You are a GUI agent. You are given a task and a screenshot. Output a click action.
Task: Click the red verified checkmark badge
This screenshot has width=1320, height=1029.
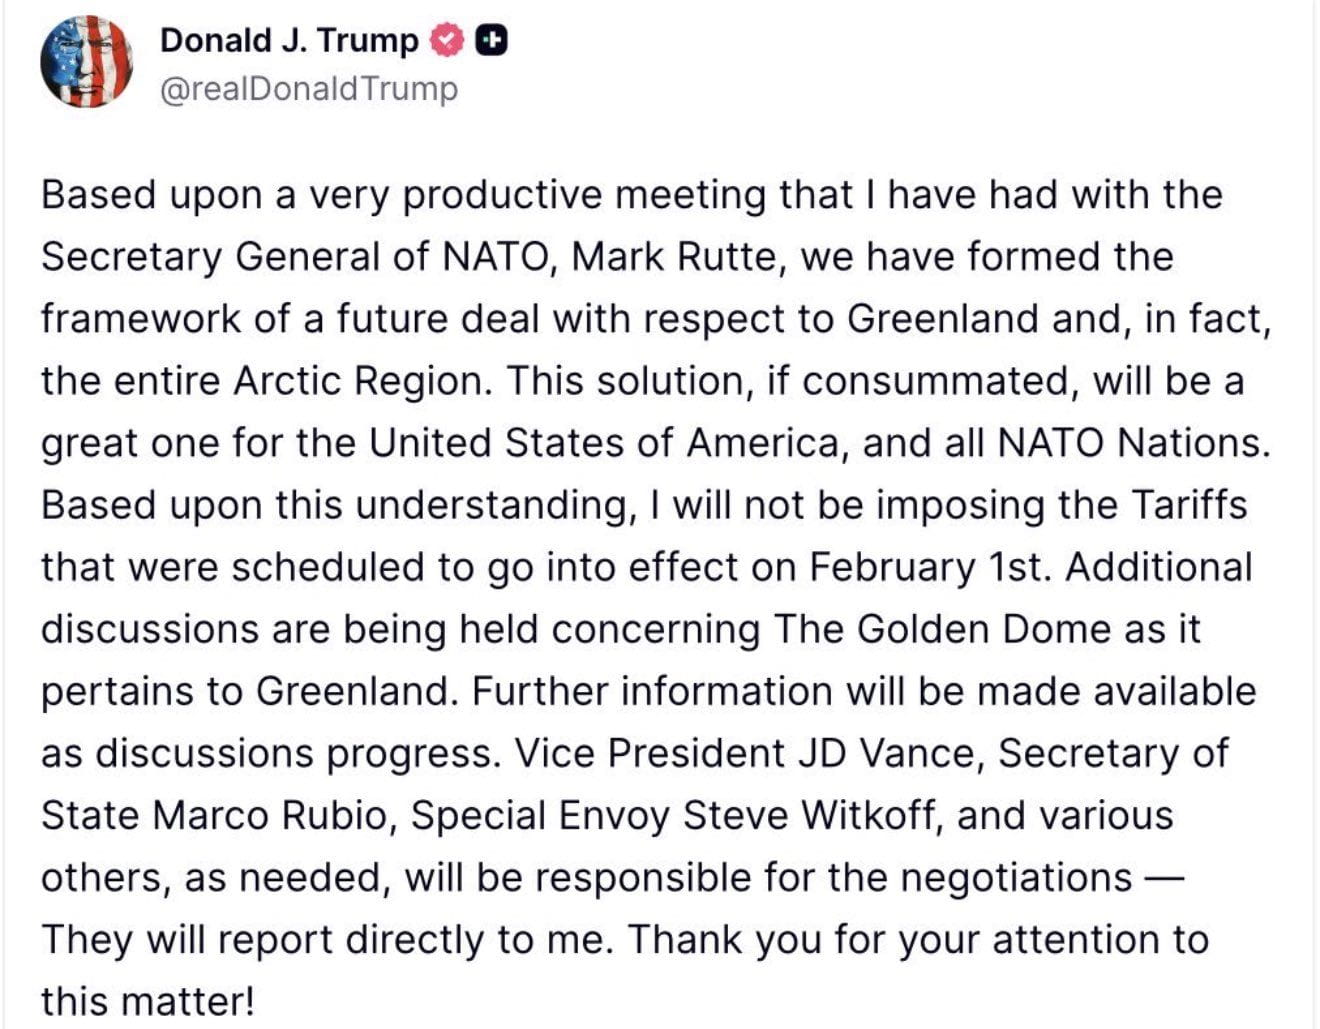pyautogui.click(x=447, y=40)
